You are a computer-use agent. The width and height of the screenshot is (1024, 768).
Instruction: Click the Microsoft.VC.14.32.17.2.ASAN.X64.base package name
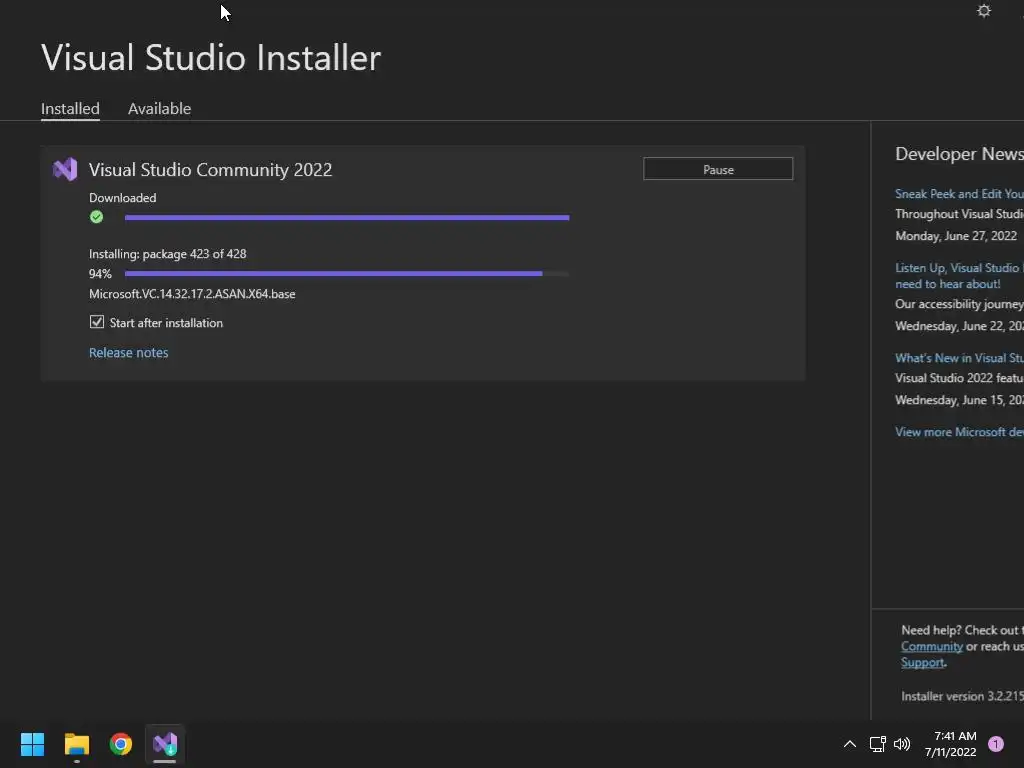(192, 294)
